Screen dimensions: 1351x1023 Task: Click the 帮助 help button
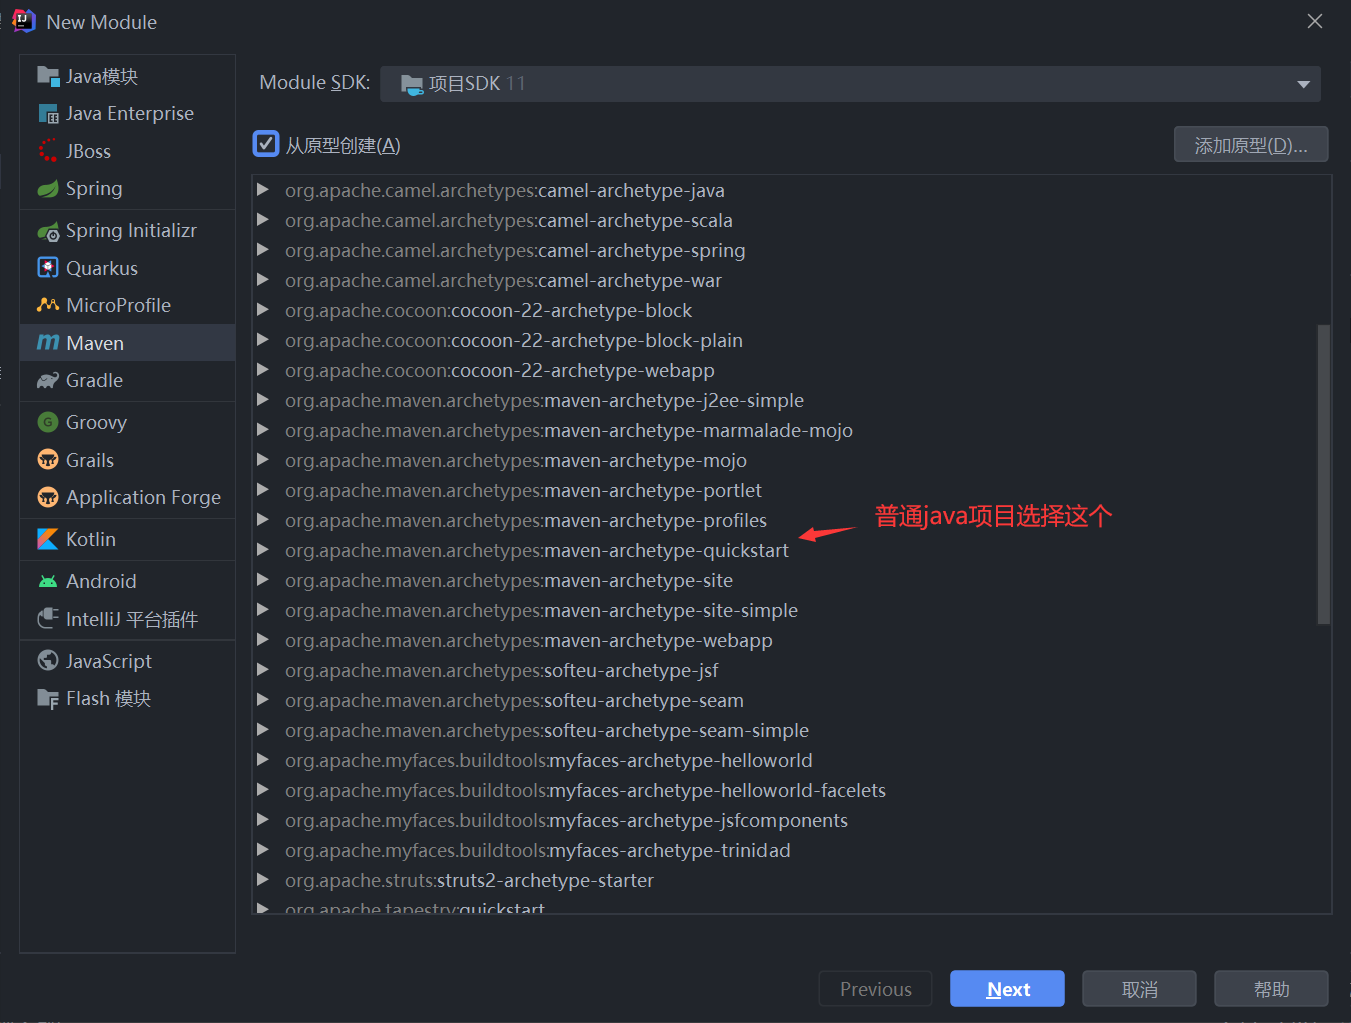click(x=1271, y=988)
